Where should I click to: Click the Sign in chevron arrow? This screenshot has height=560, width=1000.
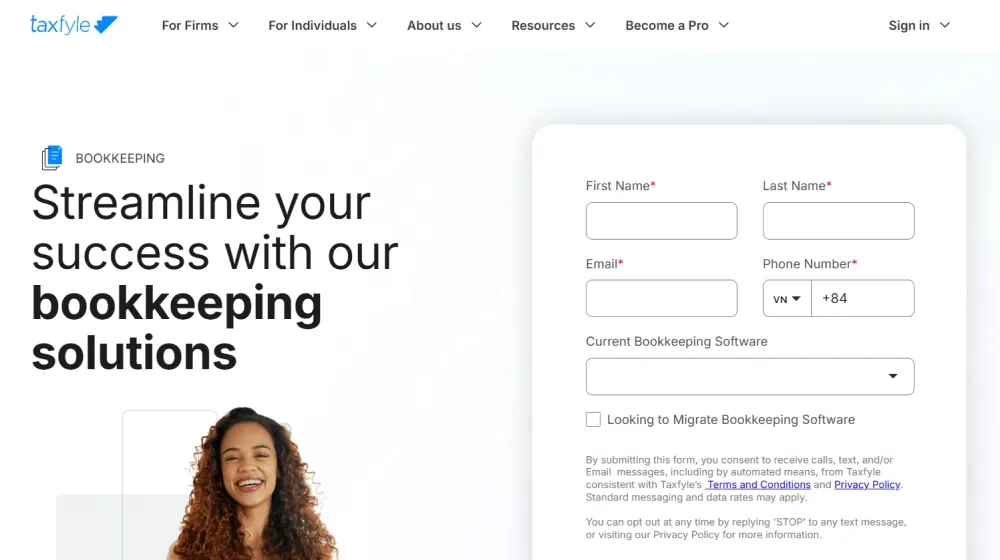[x=945, y=25]
